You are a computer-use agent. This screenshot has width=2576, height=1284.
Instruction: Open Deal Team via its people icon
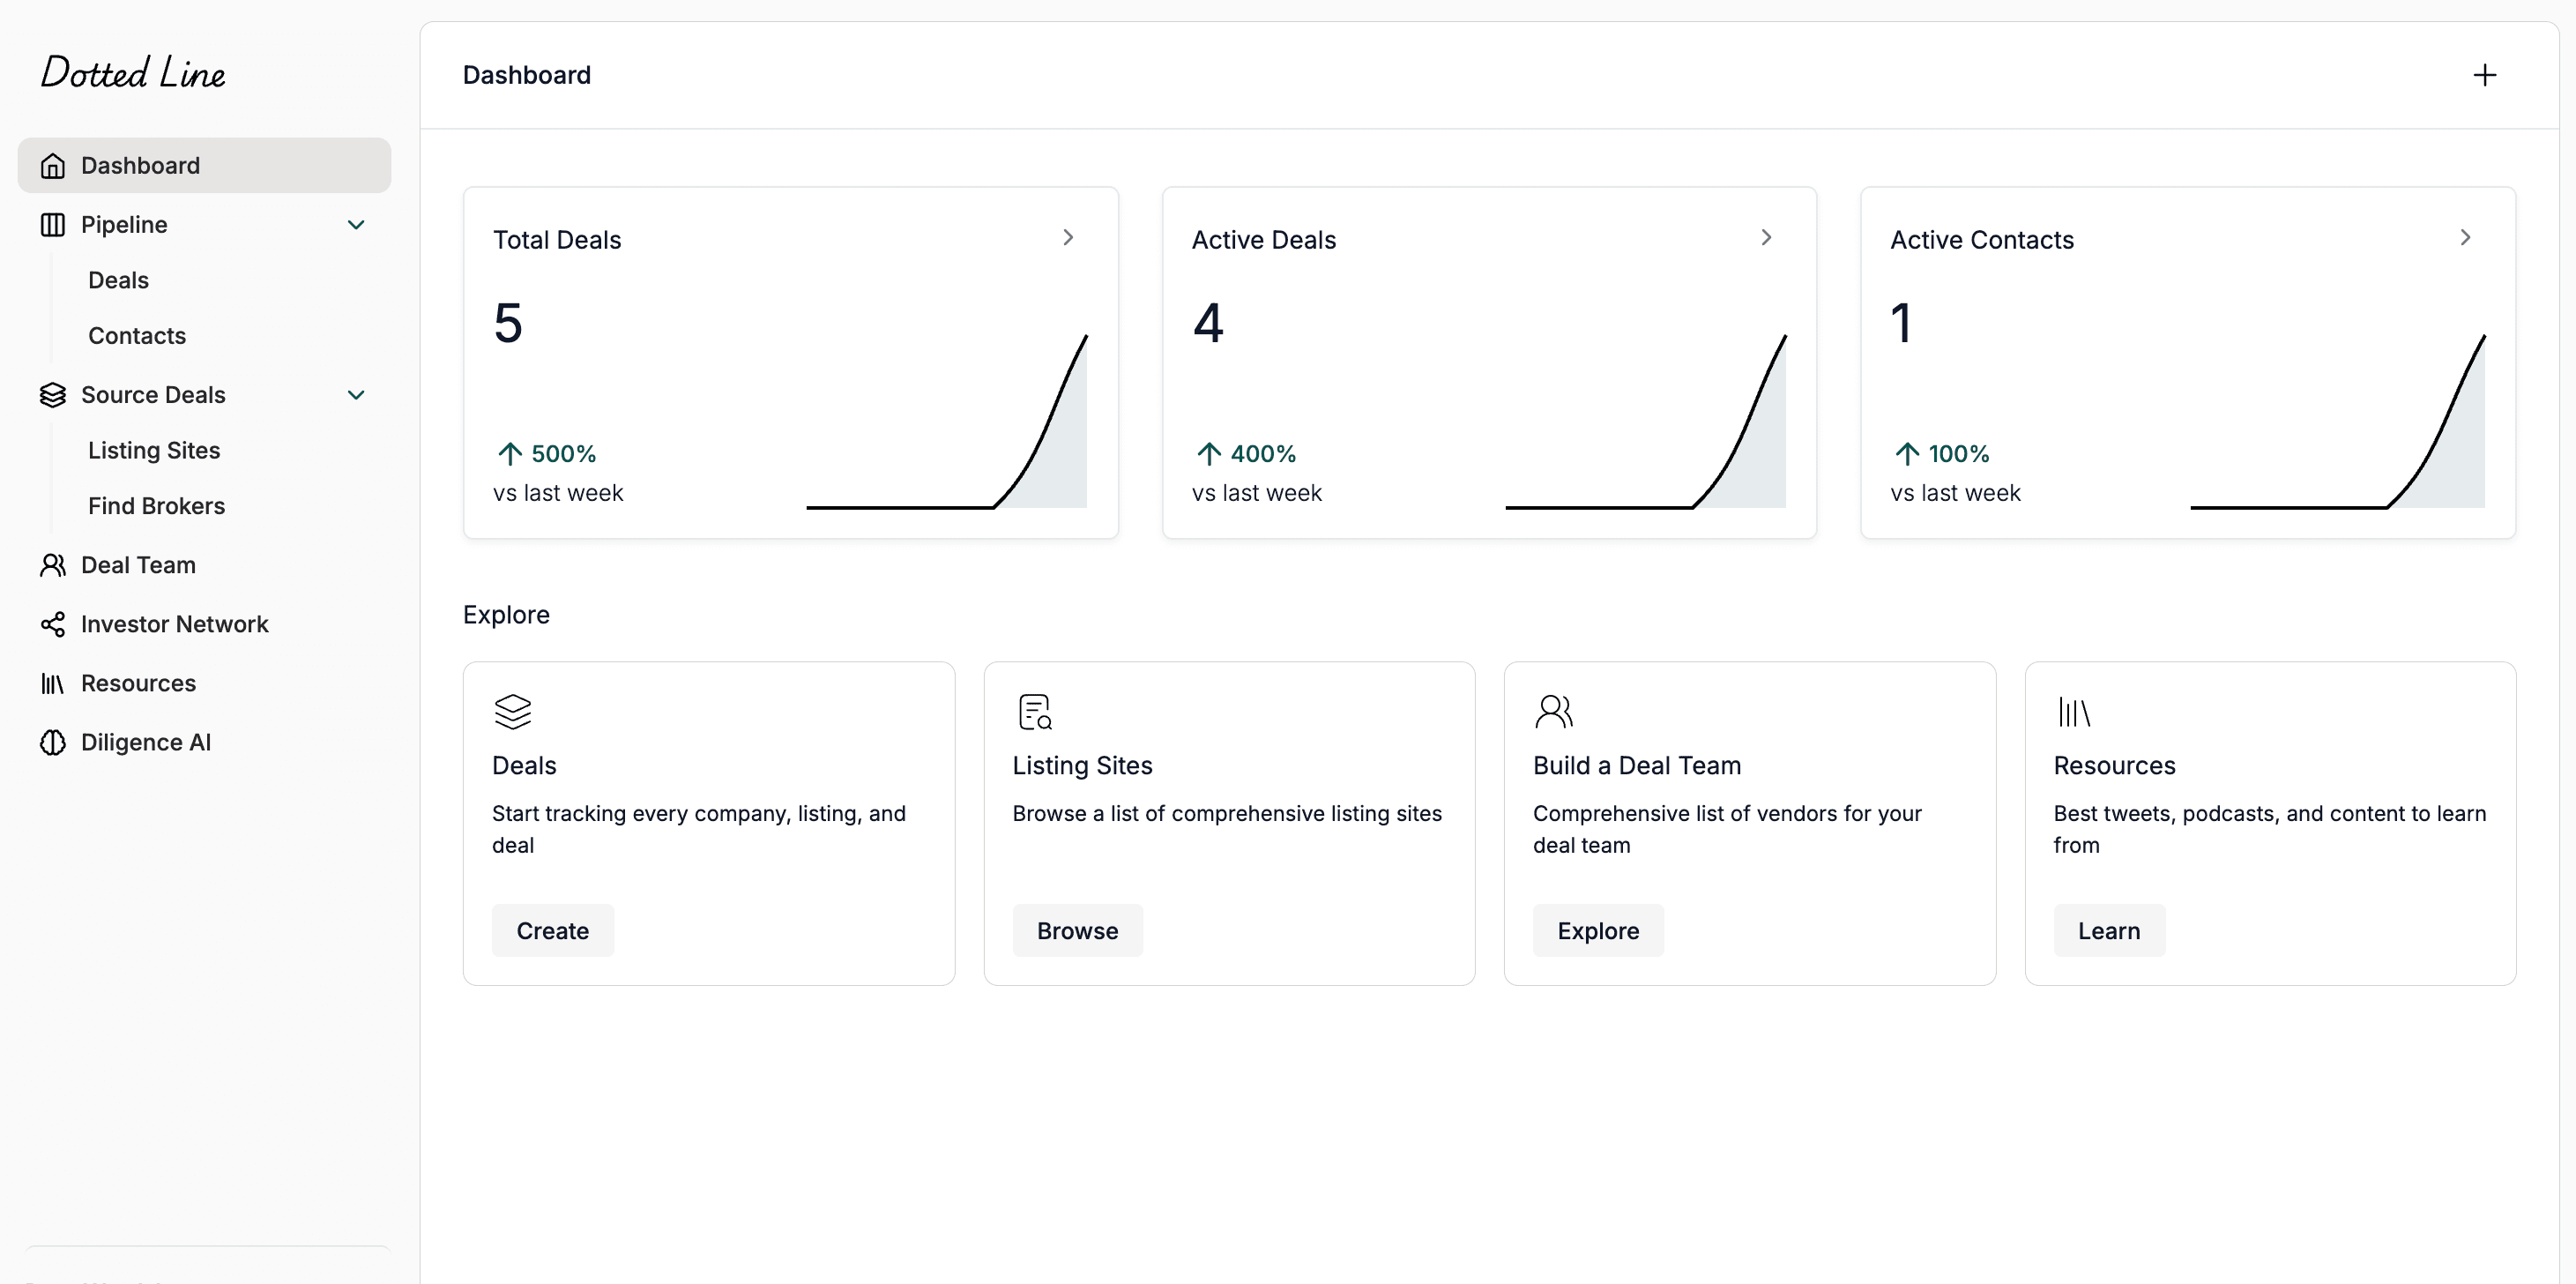(53, 565)
